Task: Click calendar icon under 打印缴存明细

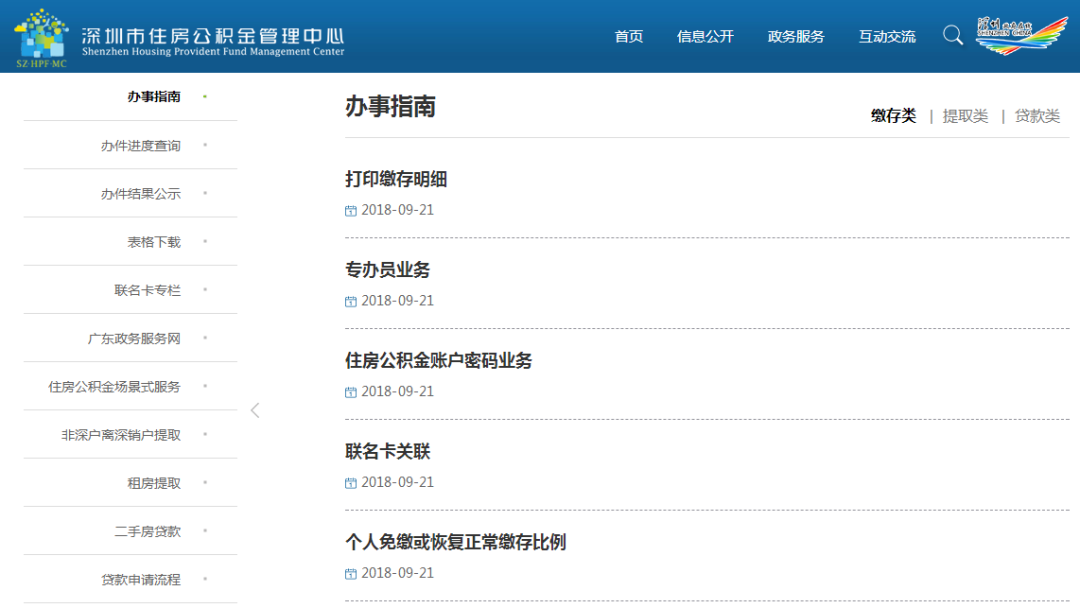Action: point(351,211)
